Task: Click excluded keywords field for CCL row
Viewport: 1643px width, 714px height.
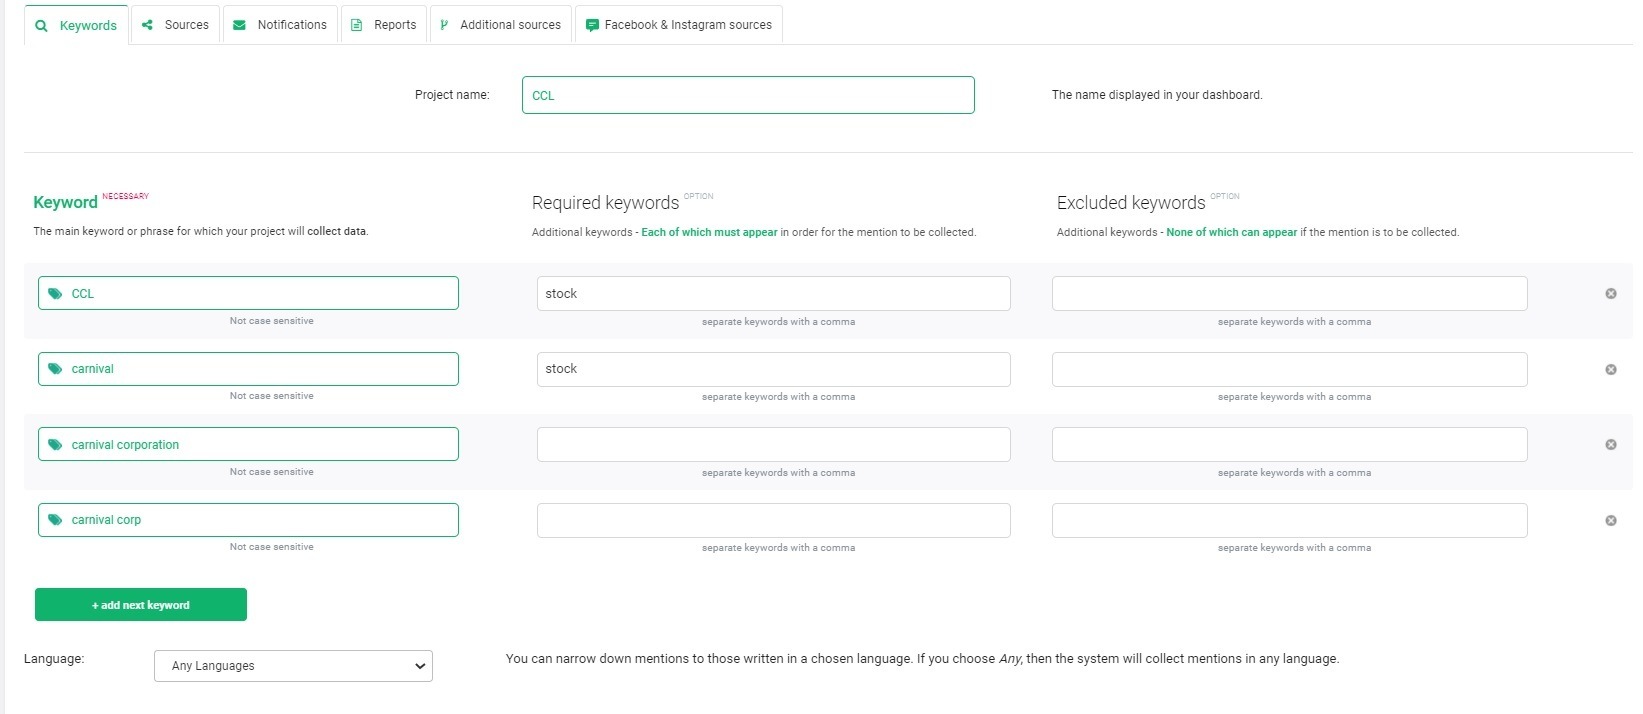Action: pyautogui.click(x=1290, y=293)
